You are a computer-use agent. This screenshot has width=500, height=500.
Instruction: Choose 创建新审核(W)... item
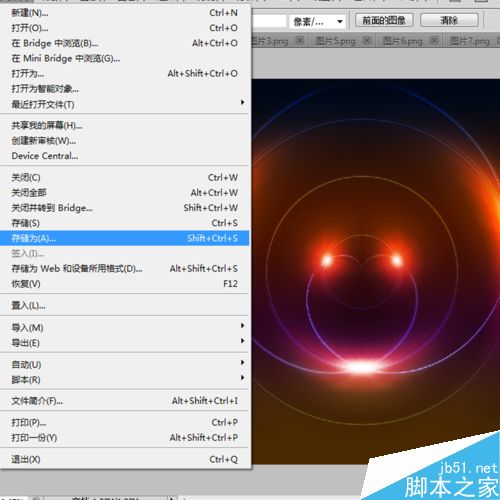pyautogui.click(x=125, y=141)
